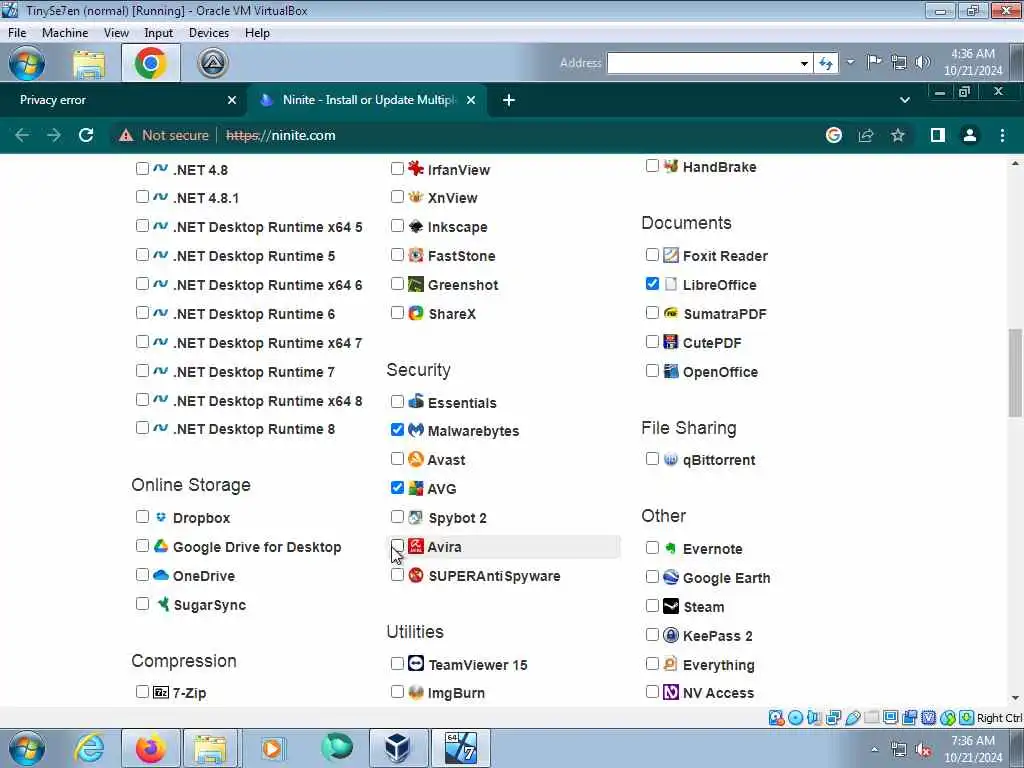Bookmark this page with star icon
The image size is (1024, 768).
(898, 135)
